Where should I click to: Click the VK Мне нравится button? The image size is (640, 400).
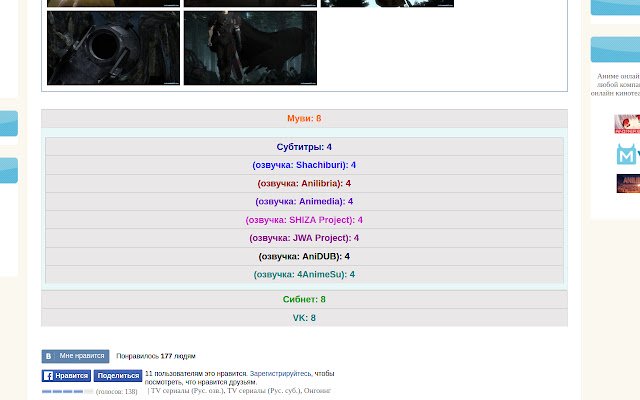click(75, 356)
